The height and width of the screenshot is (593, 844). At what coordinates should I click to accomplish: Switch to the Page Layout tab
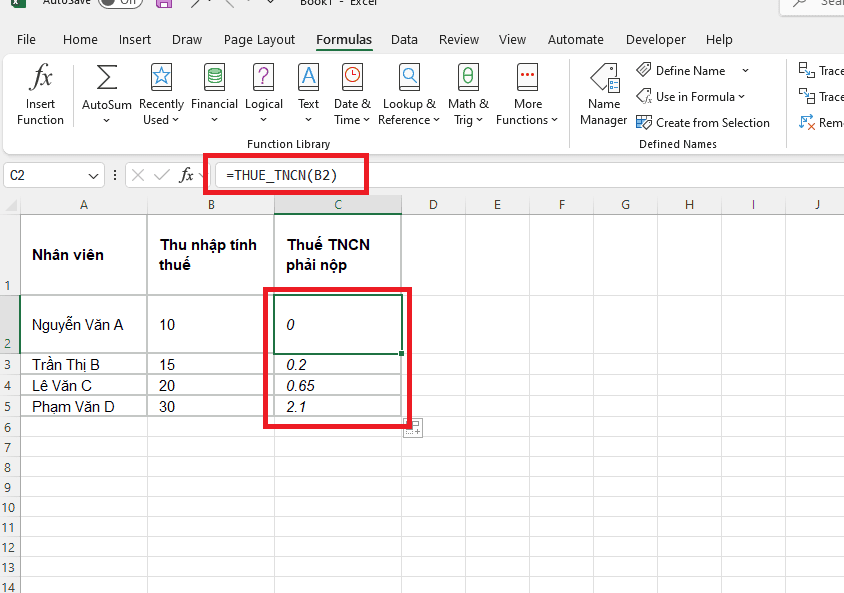(259, 40)
